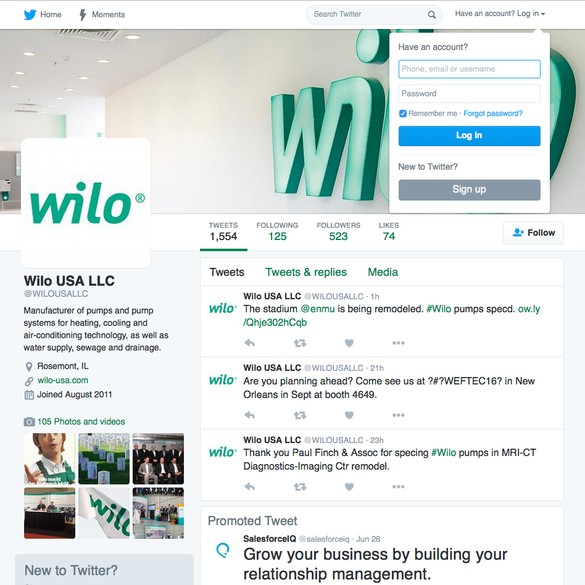The width and height of the screenshot is (585, 585).
Task: Switch to the Tweets & replies tab
Action: (x=306, y=272)
